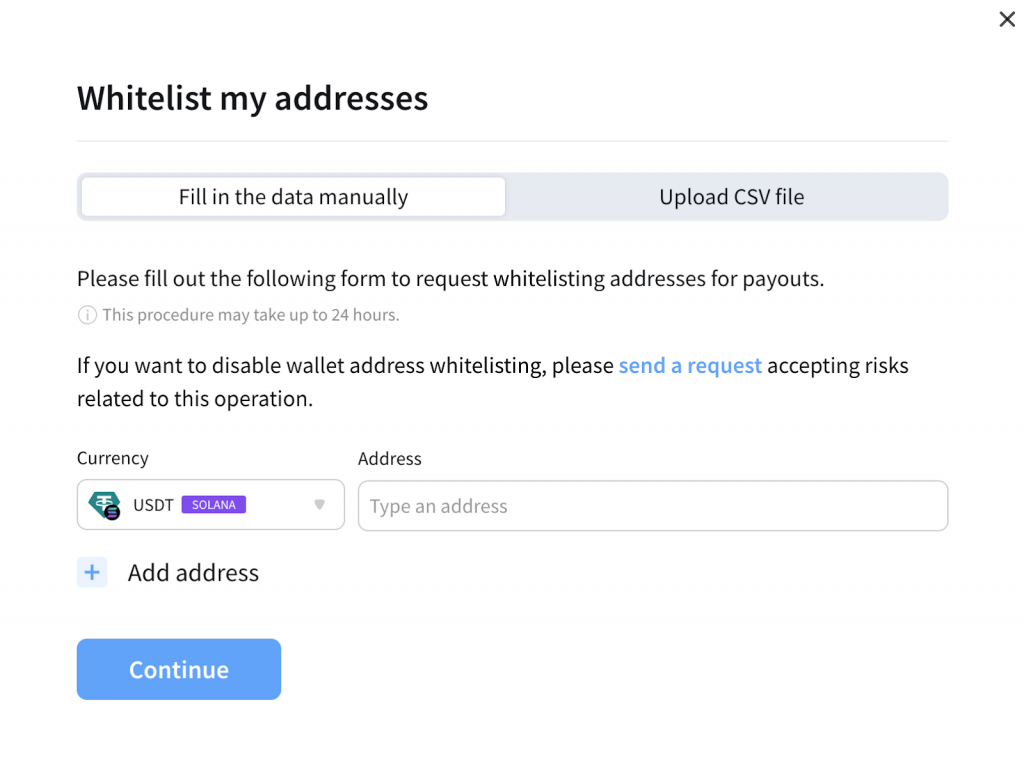The image size is (1024, 774).
Task: Click the disable wallet address whitelisting sentence
Action: (x=345, y=366)
